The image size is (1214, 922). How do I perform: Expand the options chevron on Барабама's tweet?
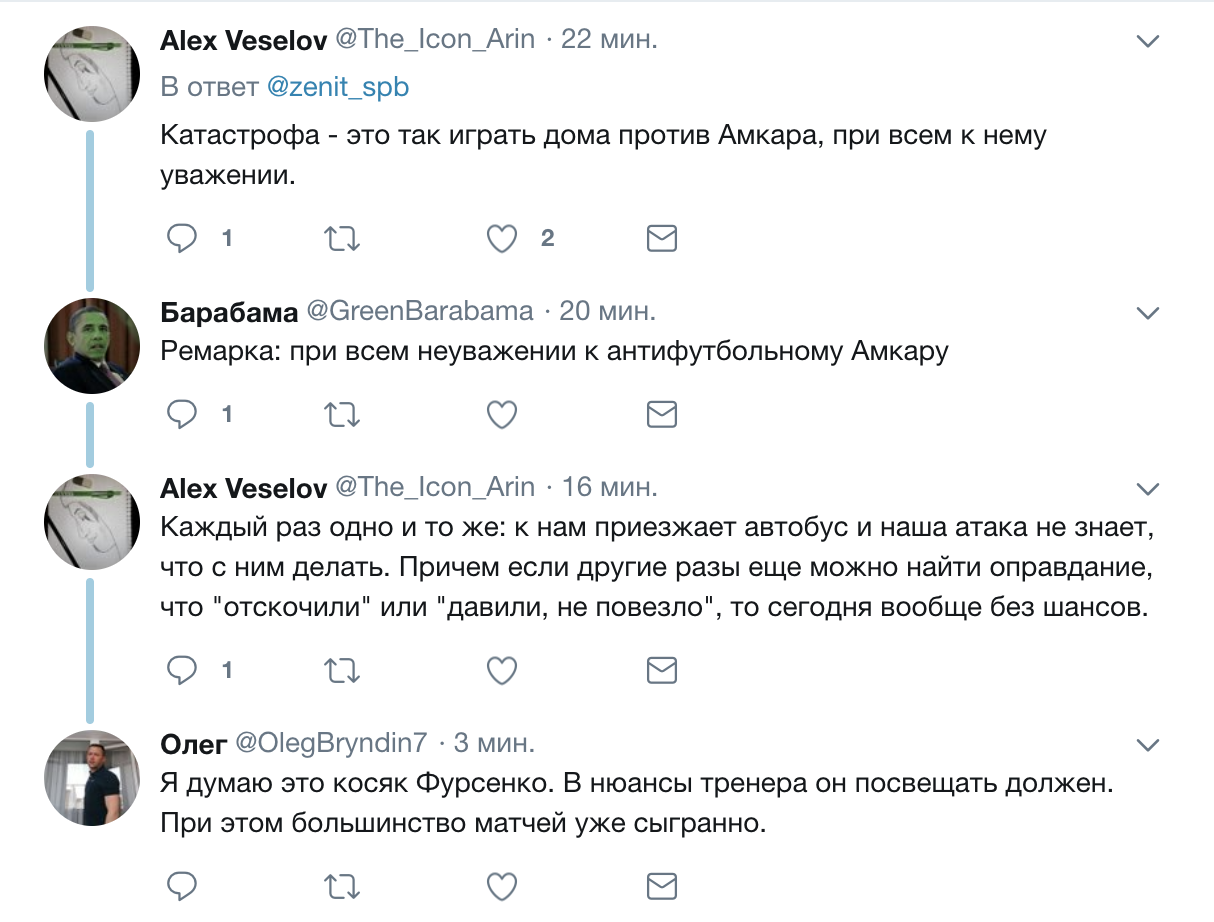tap(1148, 313)
